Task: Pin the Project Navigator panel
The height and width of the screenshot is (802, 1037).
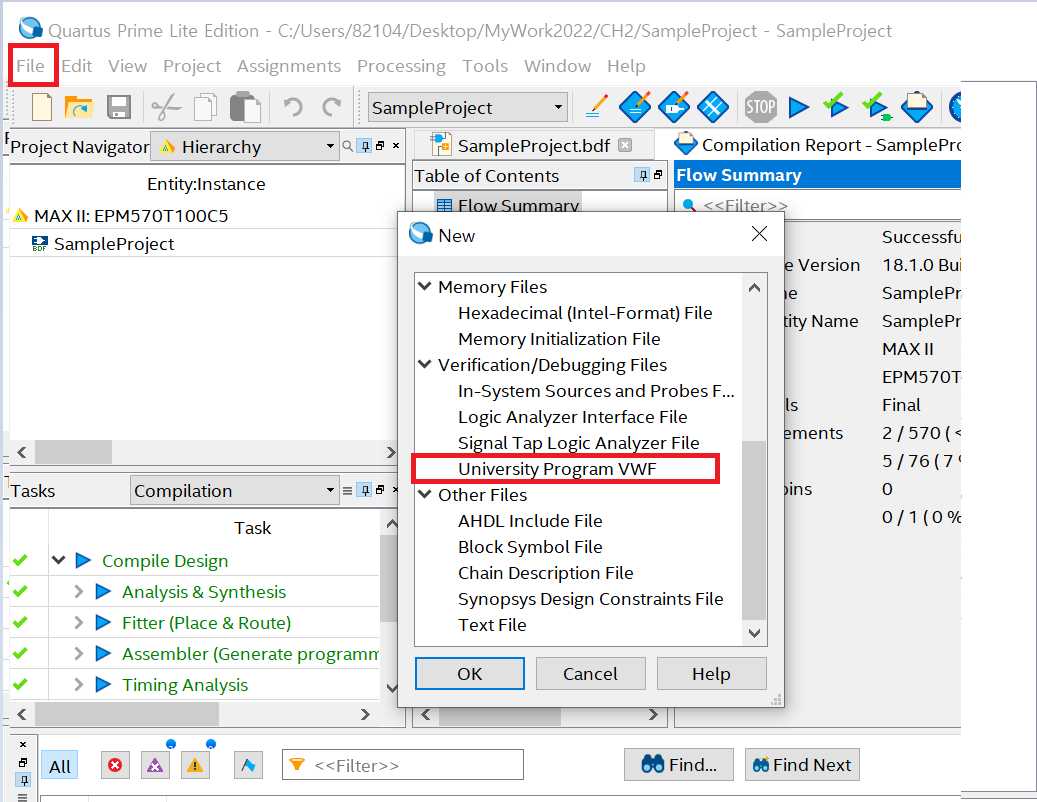Action: click(x=365, y=146)
